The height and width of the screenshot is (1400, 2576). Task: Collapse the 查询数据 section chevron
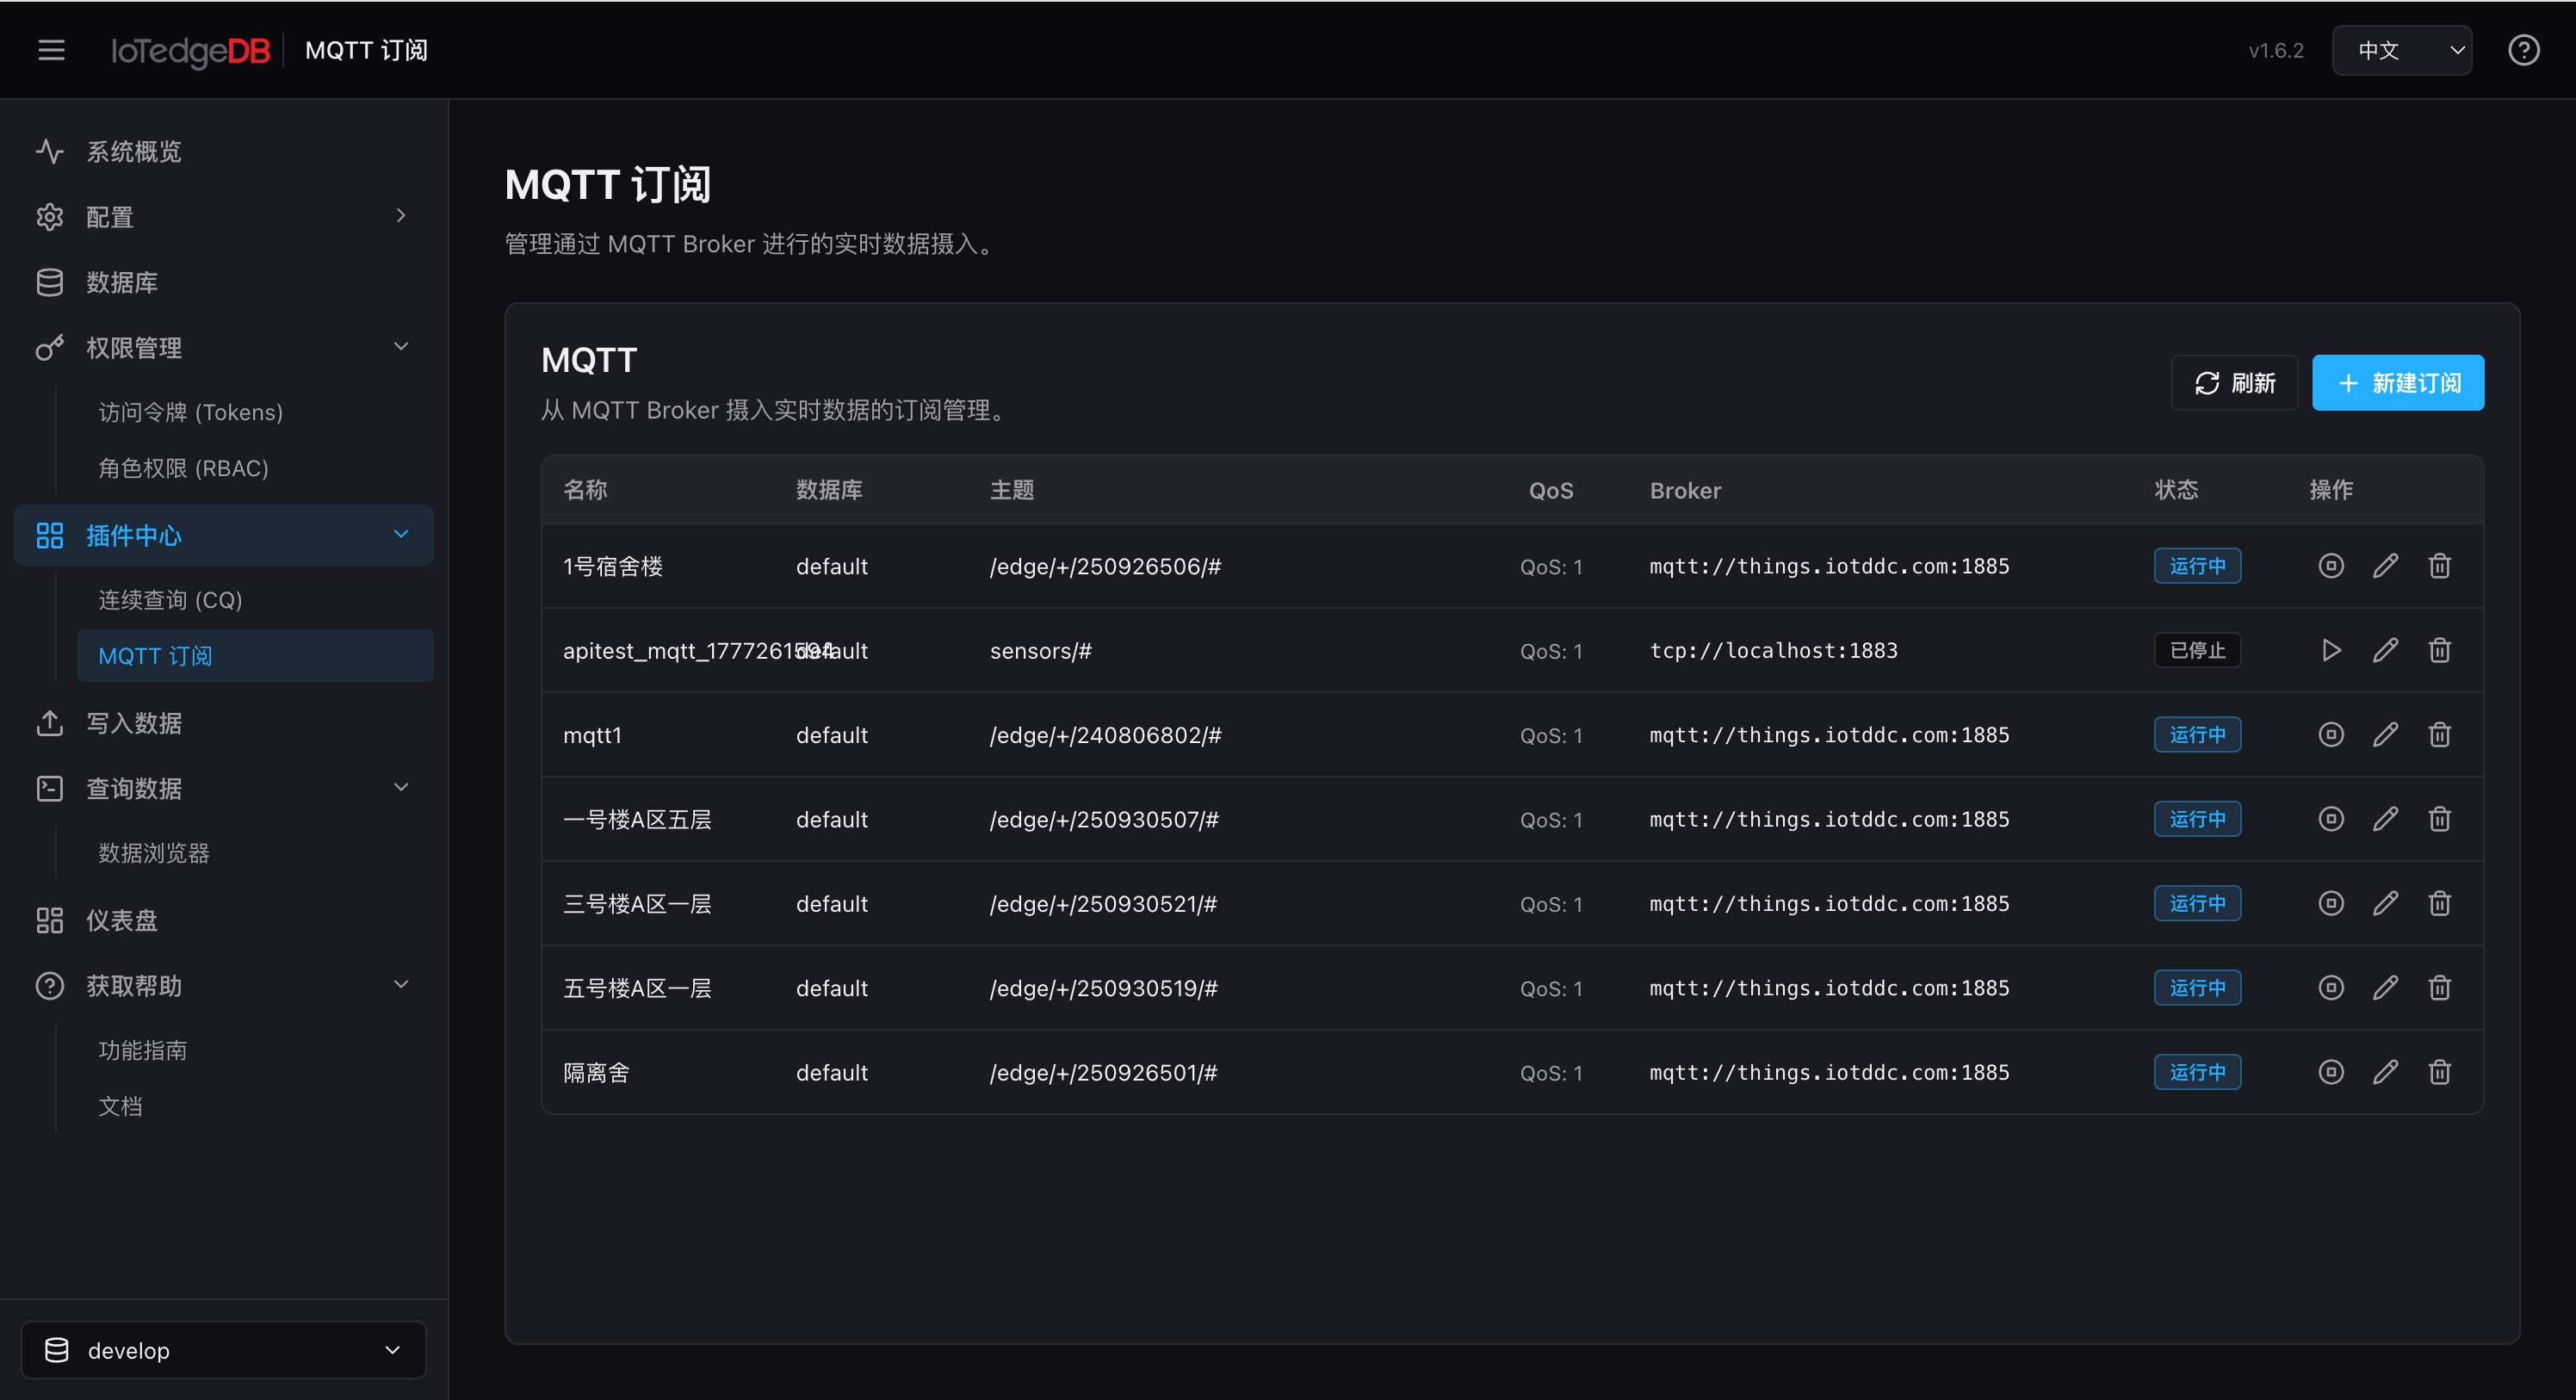click(x=401, y=788)
